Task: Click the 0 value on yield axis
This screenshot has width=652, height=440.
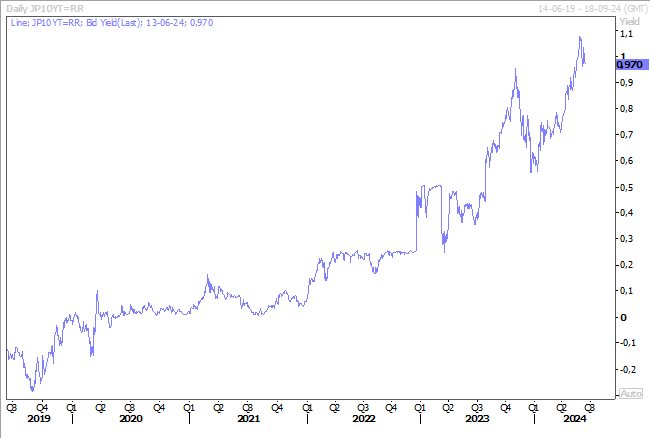Action: pyautogui.click(x=624, y=317)
